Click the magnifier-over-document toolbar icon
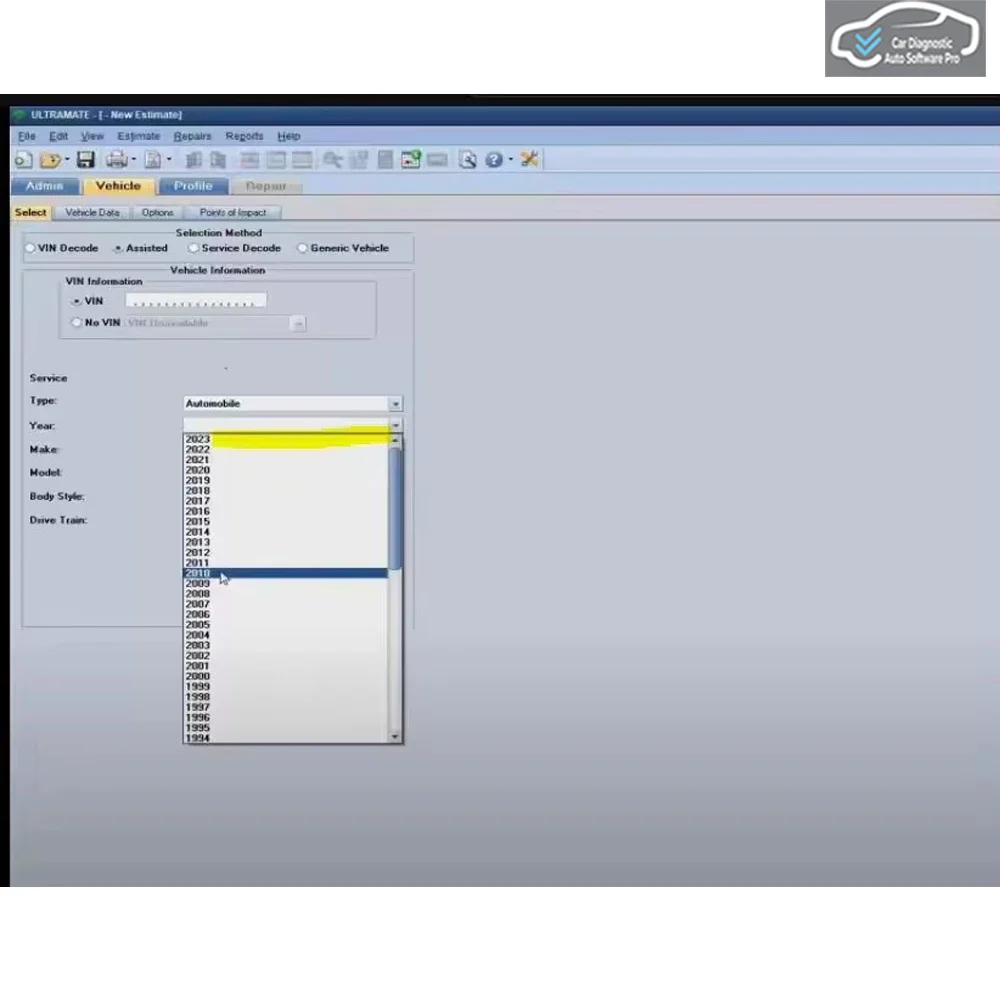This screenshot has height=1000, width=1000. pyautogui.click(x=467, y=159)
